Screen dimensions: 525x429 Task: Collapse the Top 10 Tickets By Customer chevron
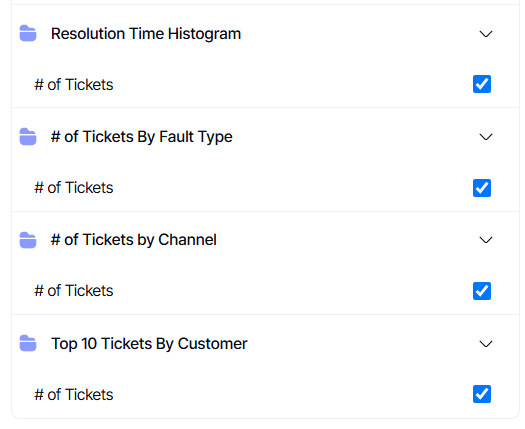click(x=485, y=344)
